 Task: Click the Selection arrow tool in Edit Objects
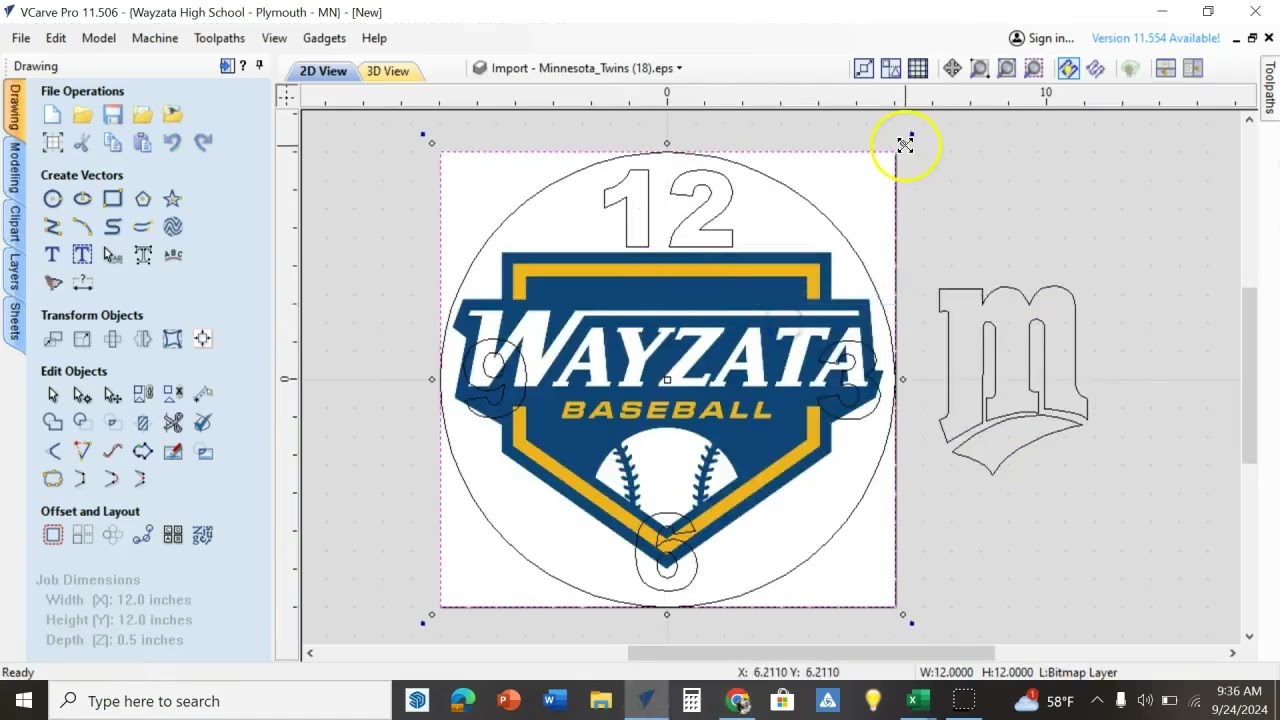[x=52, y=395]
